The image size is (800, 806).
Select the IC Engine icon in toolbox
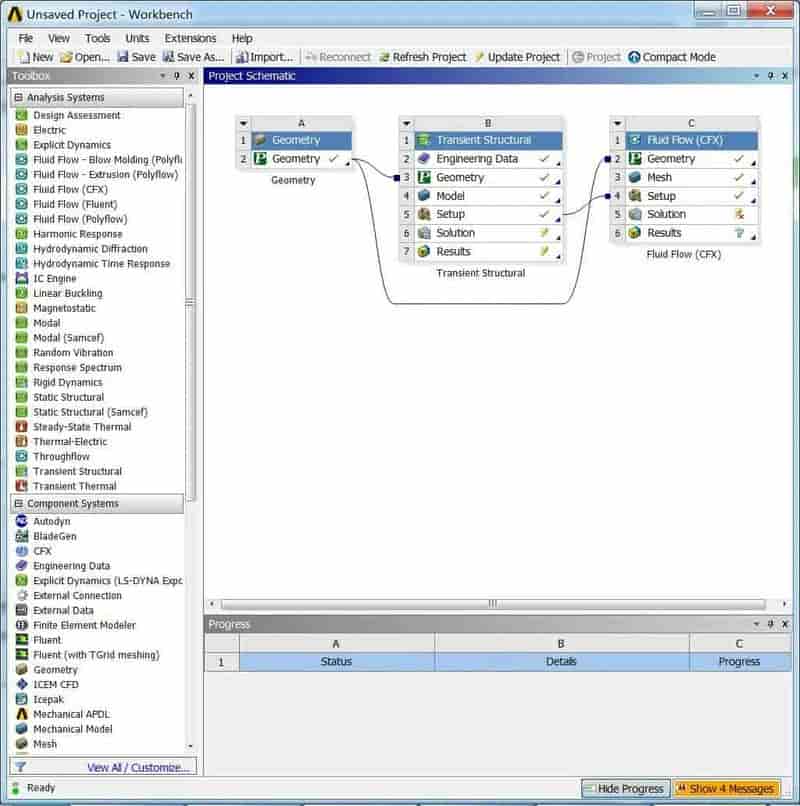coord(21,278)
